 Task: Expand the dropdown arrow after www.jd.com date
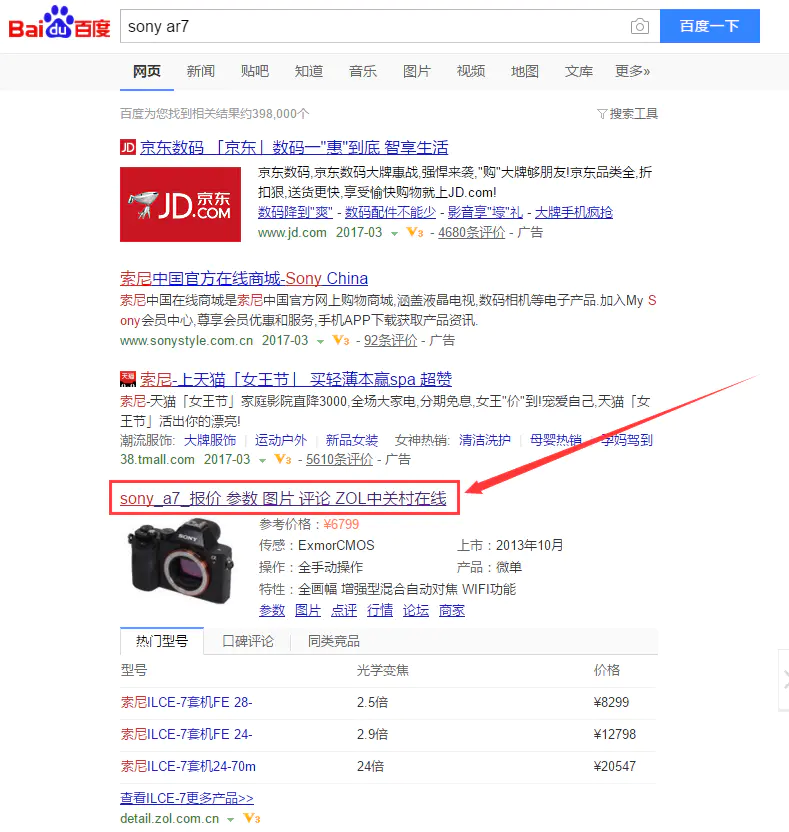[394, 233]
